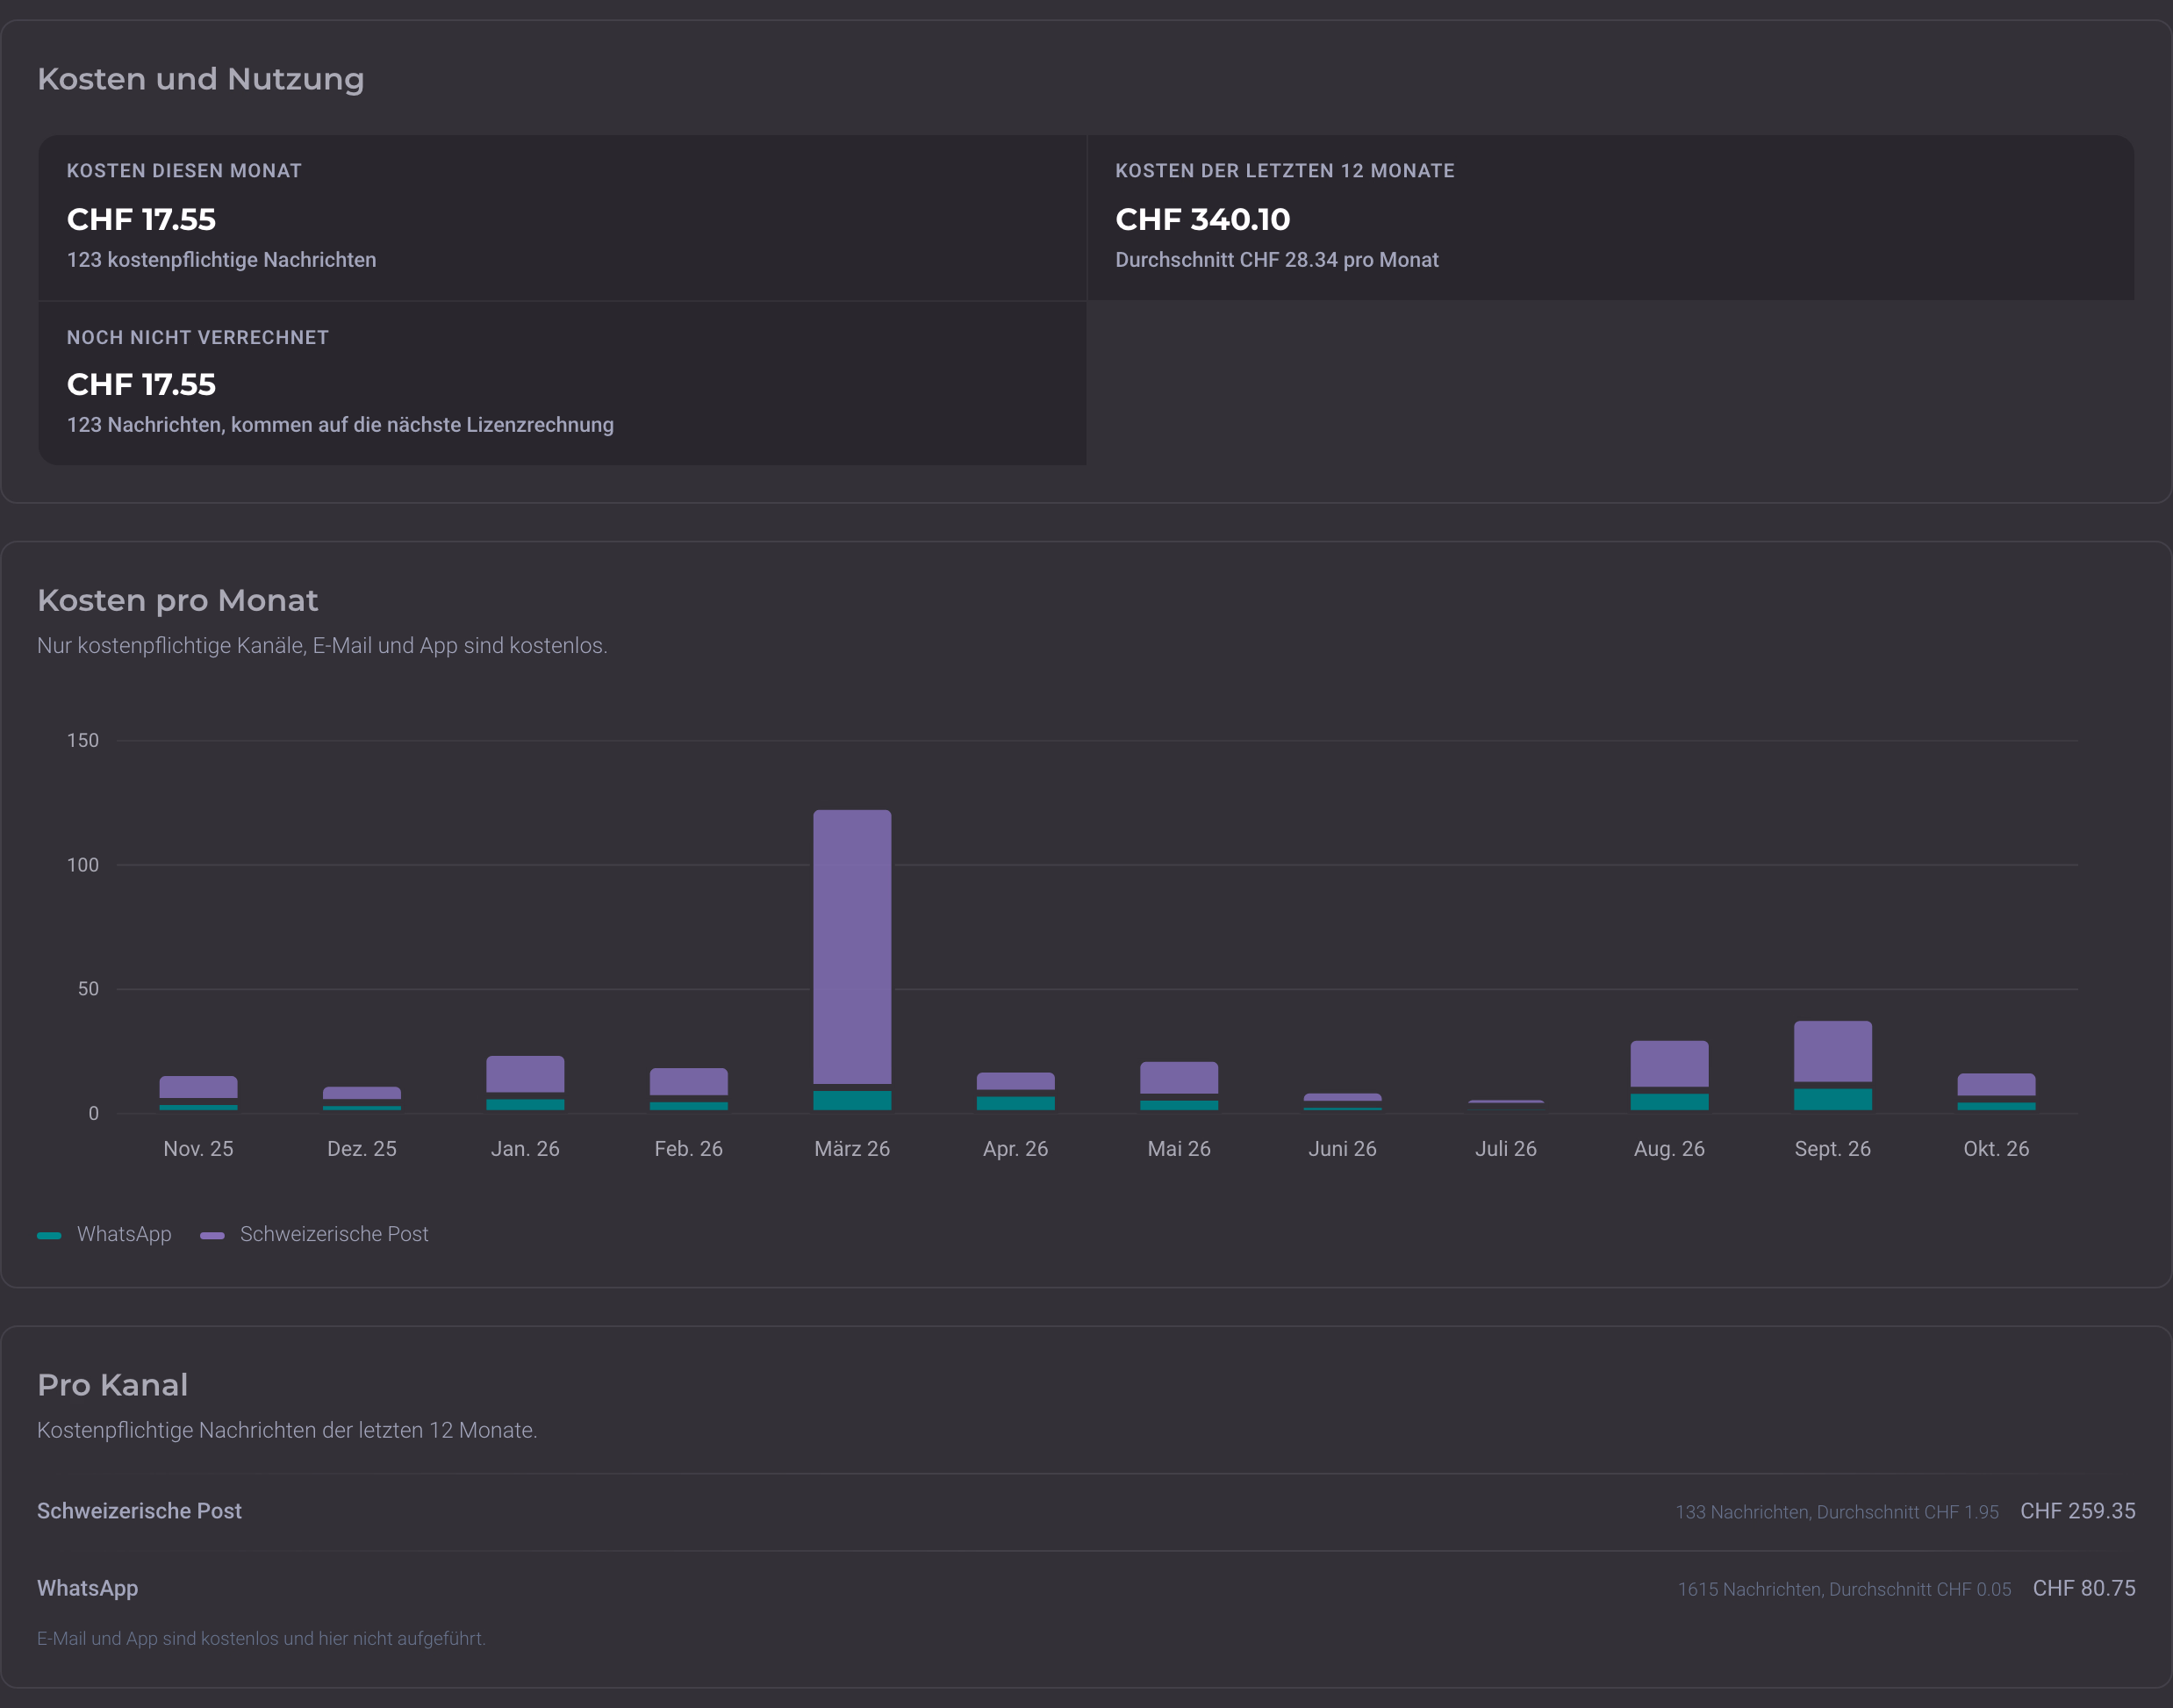Click the 'WhatsApp' channel row name
2173x1708 pixels.
(88, 1589)
